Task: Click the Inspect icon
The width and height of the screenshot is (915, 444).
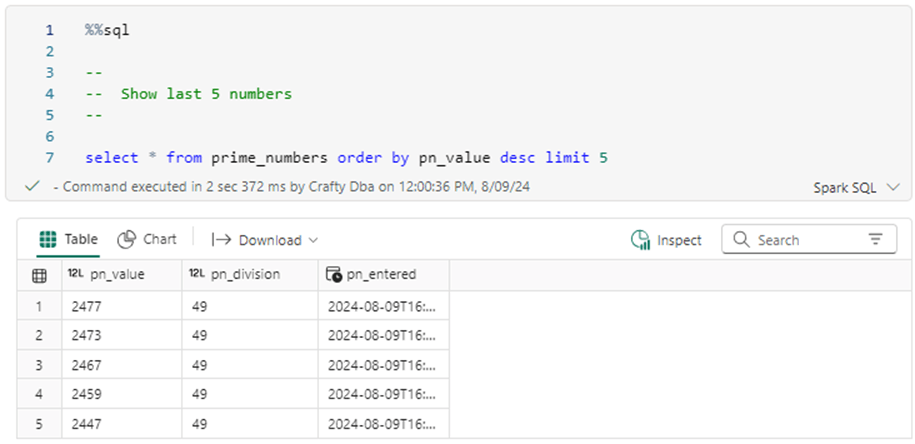Action: click(641, 240)
